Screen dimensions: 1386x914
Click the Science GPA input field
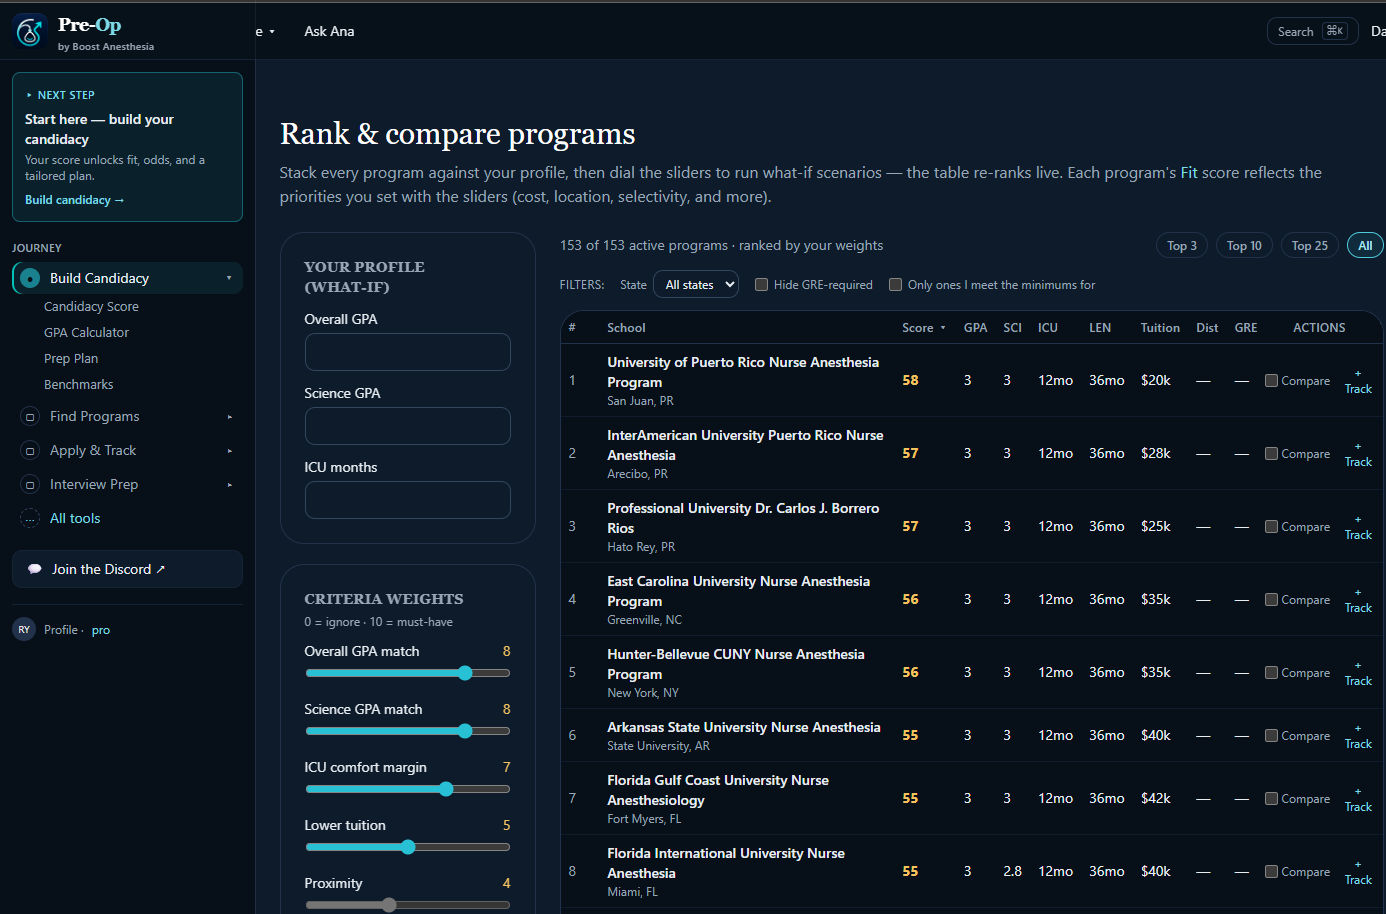coord(408,426)
